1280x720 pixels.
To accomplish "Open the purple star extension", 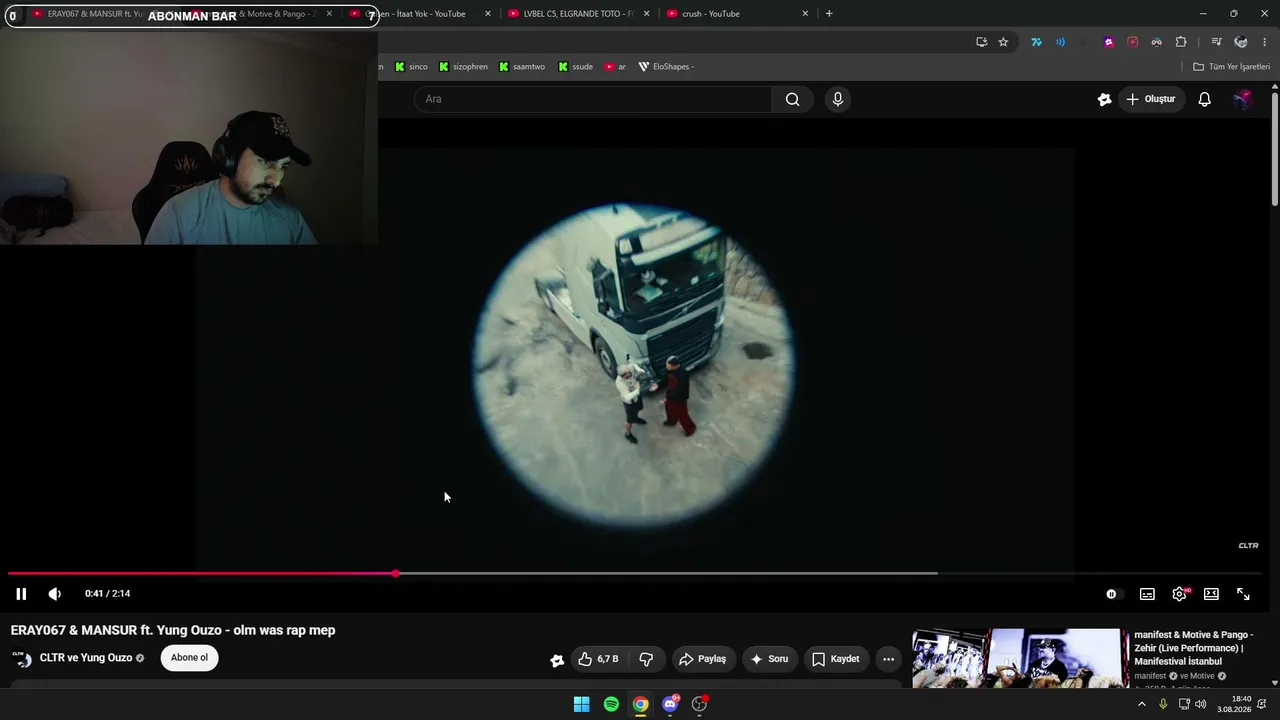I will click(1108, 42).
